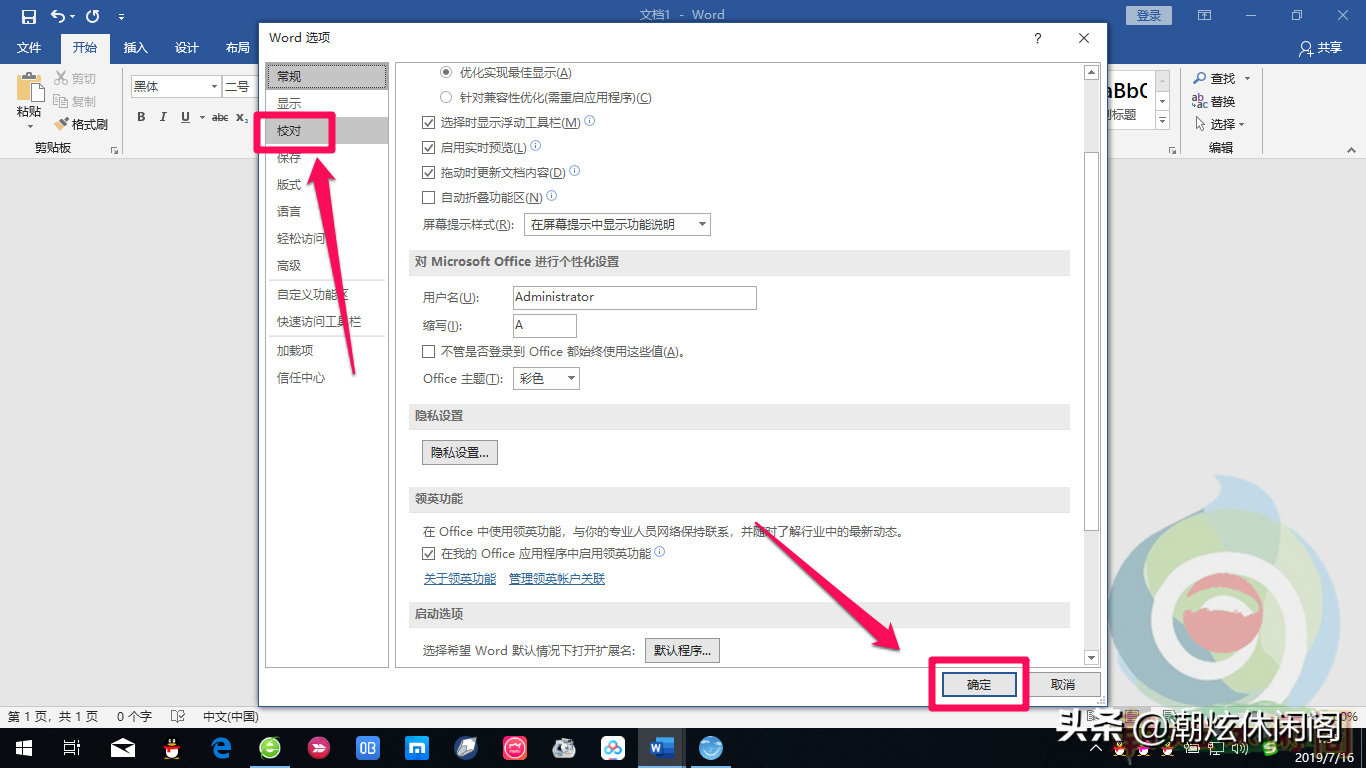Open the 关于领英功能 link

pyautogui.click(x=460, y=579)
